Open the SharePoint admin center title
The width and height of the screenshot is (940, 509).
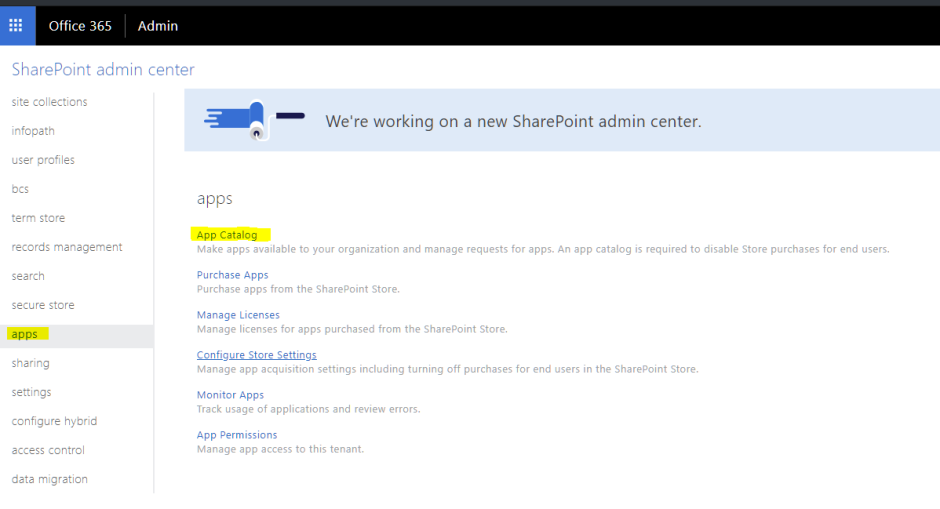(x=103, y=70)
